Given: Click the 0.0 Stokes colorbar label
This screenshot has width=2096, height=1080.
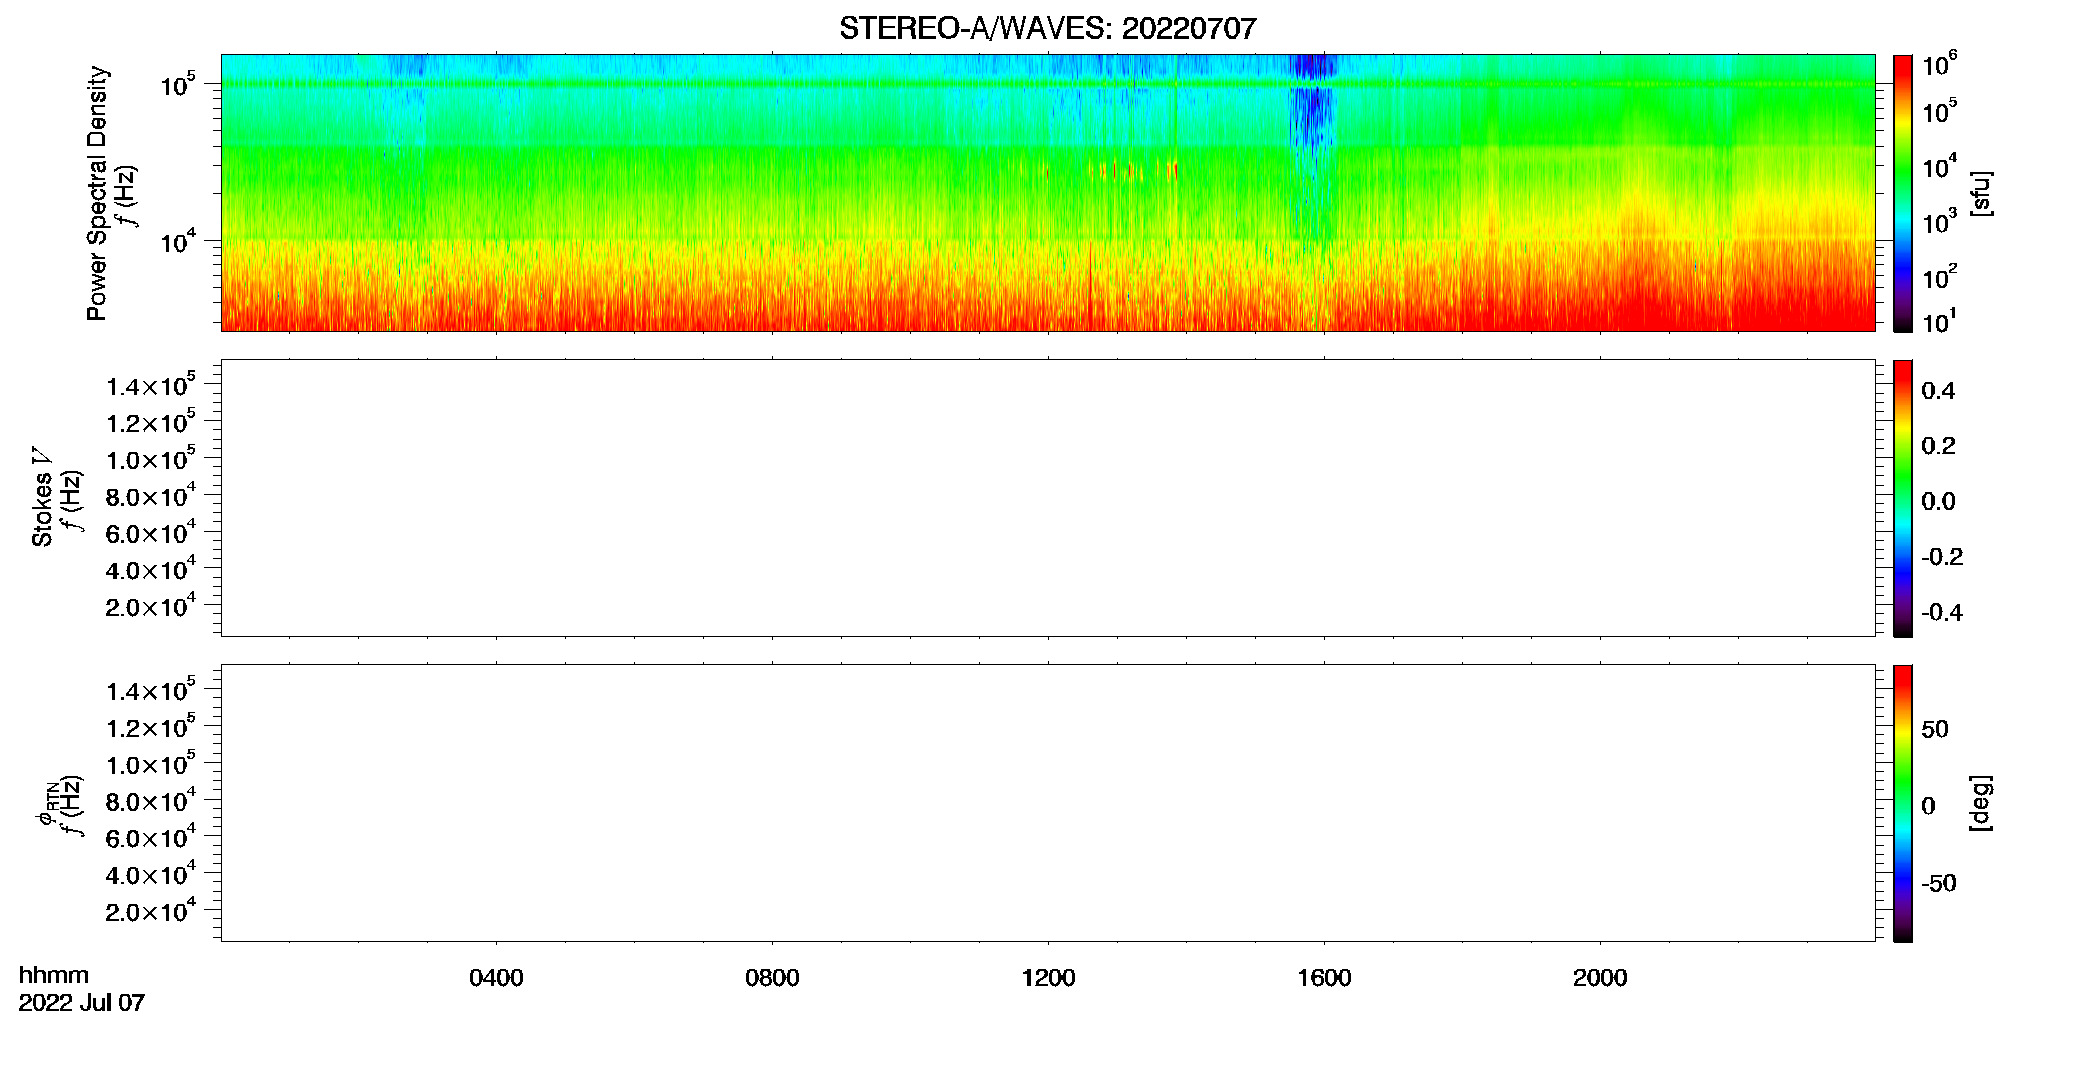Looking at the screenshot, I should pos(1938,502).
